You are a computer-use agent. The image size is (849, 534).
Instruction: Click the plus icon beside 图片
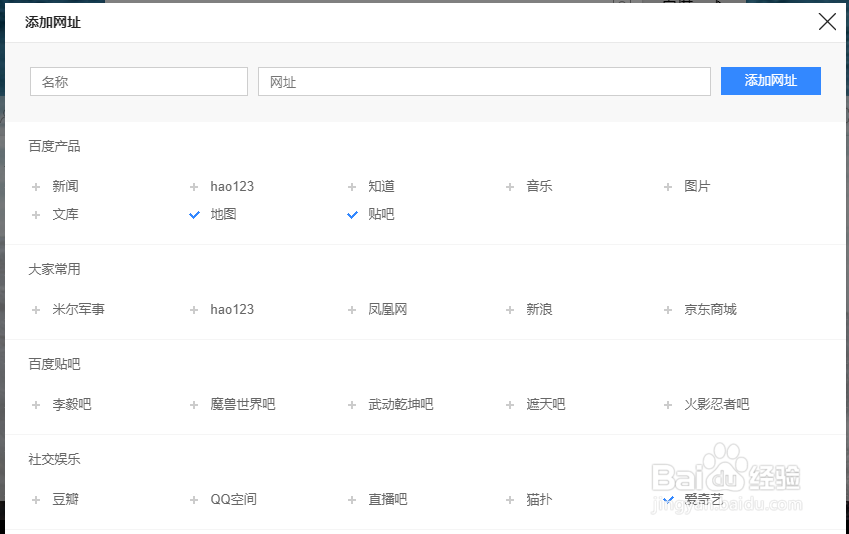(668, 187)
